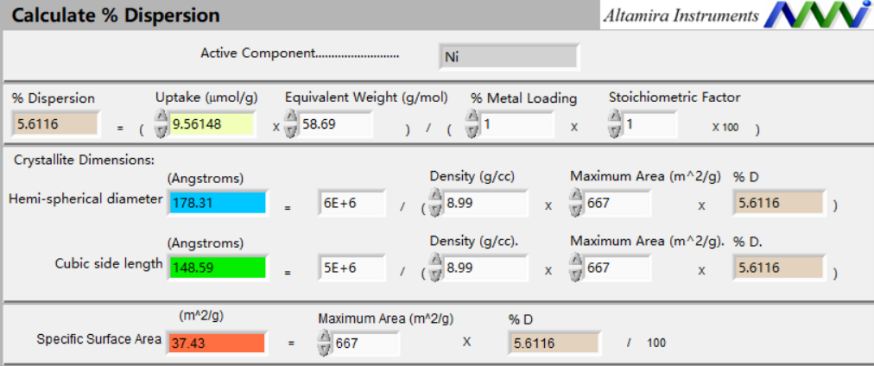Click the Equivalent Weight field showing 58.69
874x366 pixels.
(336, 124)
